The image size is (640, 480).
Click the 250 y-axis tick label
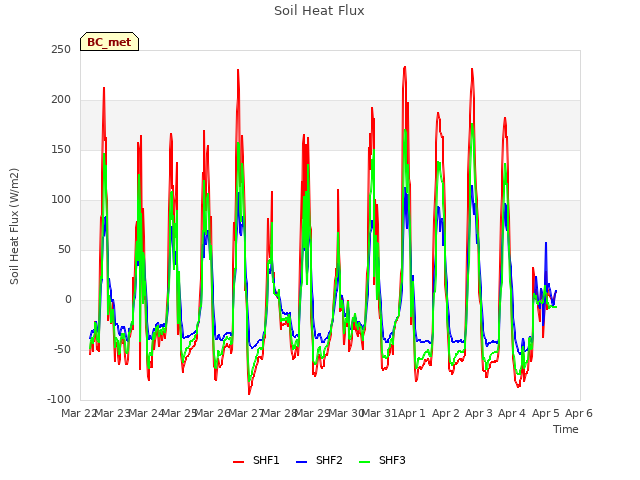point(61,50)
